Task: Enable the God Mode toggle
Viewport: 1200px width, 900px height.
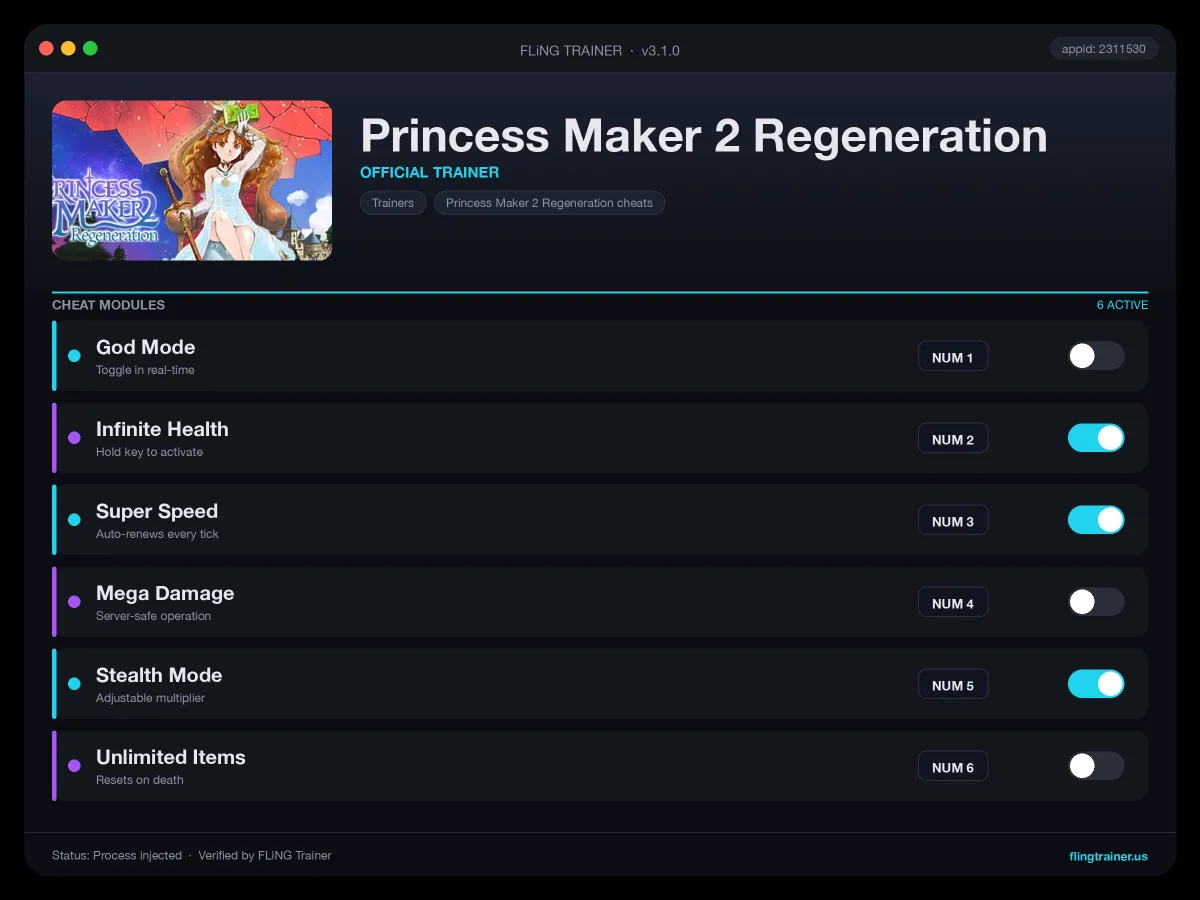Action: click(x=1096, y=356)
